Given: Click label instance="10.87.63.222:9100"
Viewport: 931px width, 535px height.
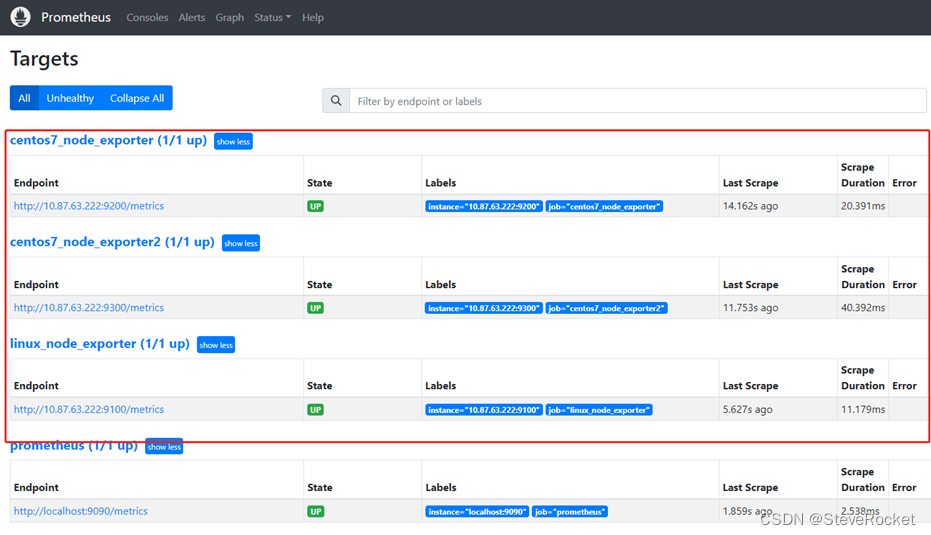Looking at the screenshot, I should click(x=484, y=410).
